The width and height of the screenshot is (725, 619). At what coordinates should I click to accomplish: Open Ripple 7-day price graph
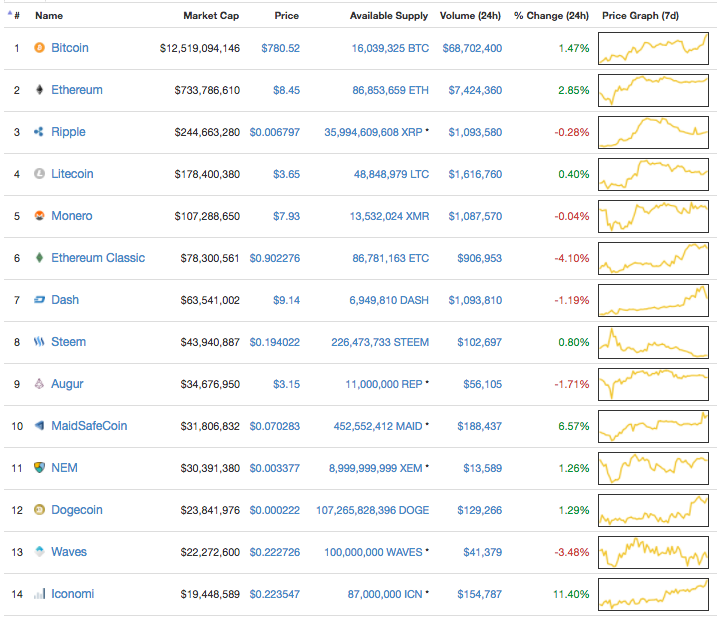[x=653, y=132]
